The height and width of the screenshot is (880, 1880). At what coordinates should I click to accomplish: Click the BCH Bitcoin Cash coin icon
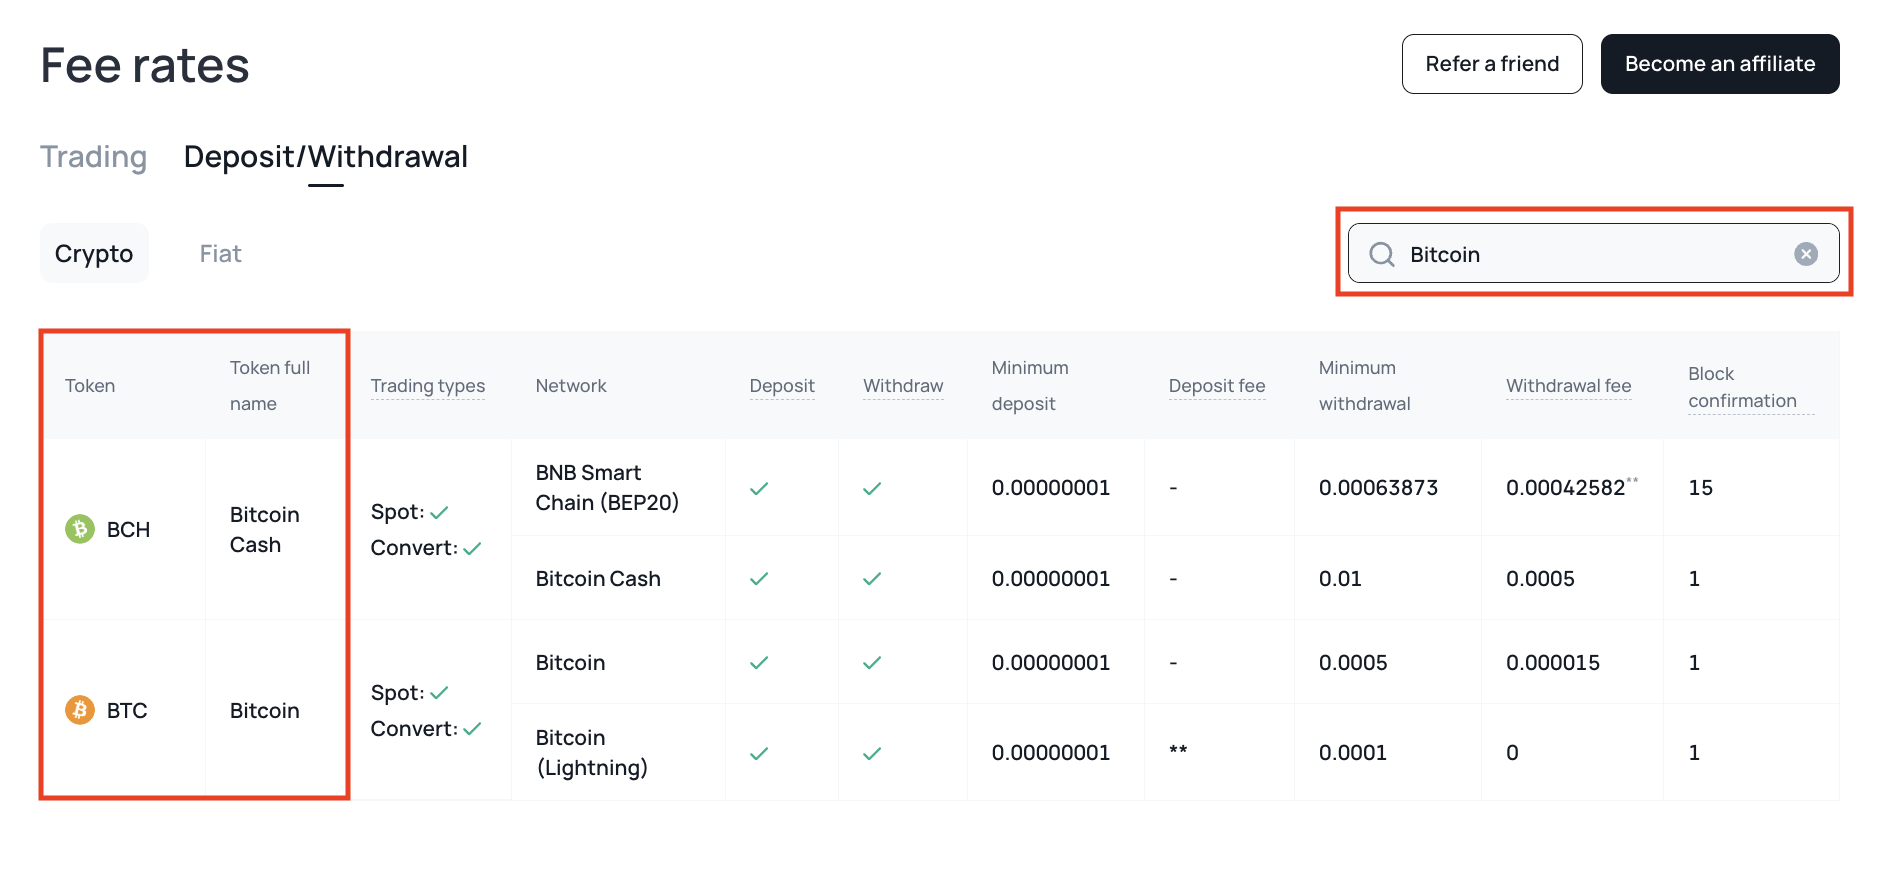coord(80,529)
